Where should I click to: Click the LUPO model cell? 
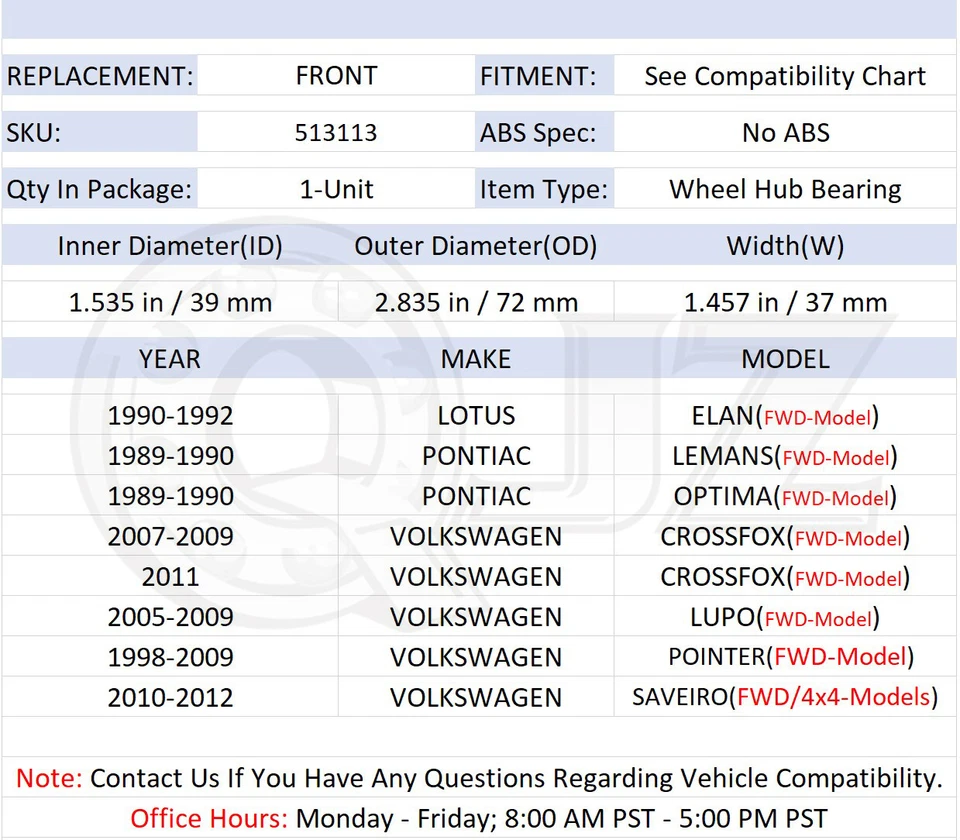786,618
